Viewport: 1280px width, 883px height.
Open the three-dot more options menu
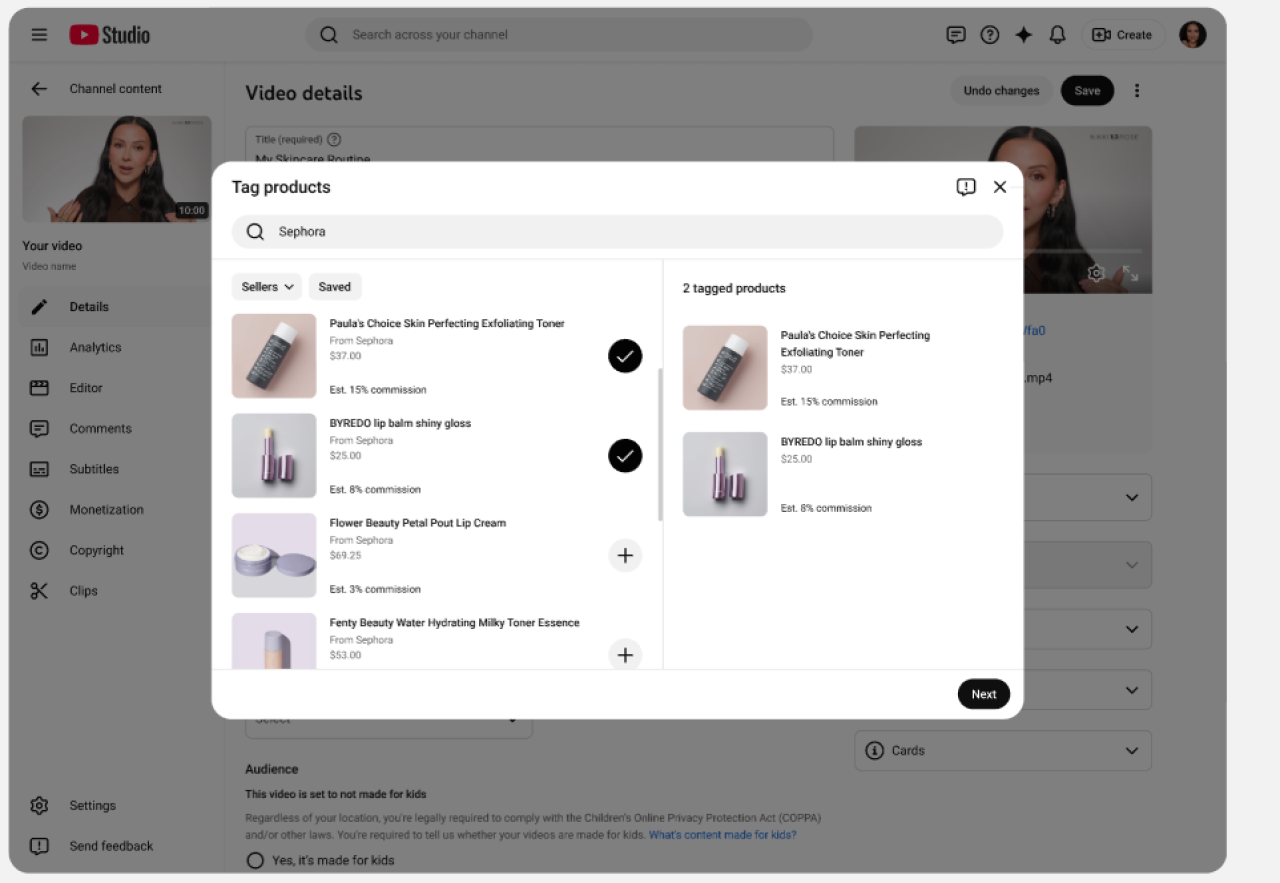(1137, 91)
